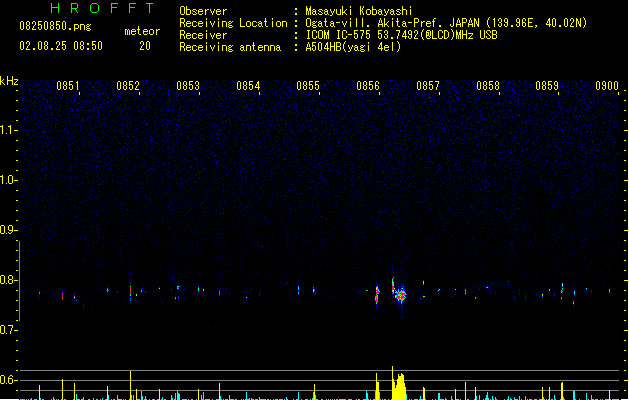The width and height of the screenshot is (629, 400).
Task: Click the meteor count 20
Action: [145, 46]
